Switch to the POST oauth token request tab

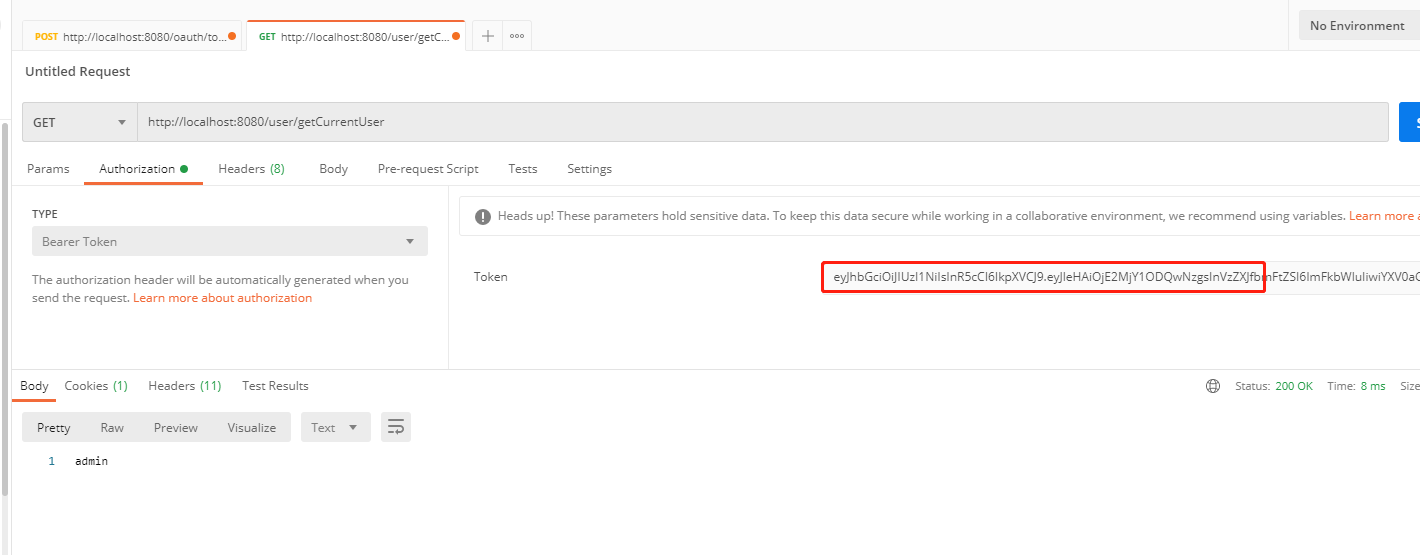132,36
